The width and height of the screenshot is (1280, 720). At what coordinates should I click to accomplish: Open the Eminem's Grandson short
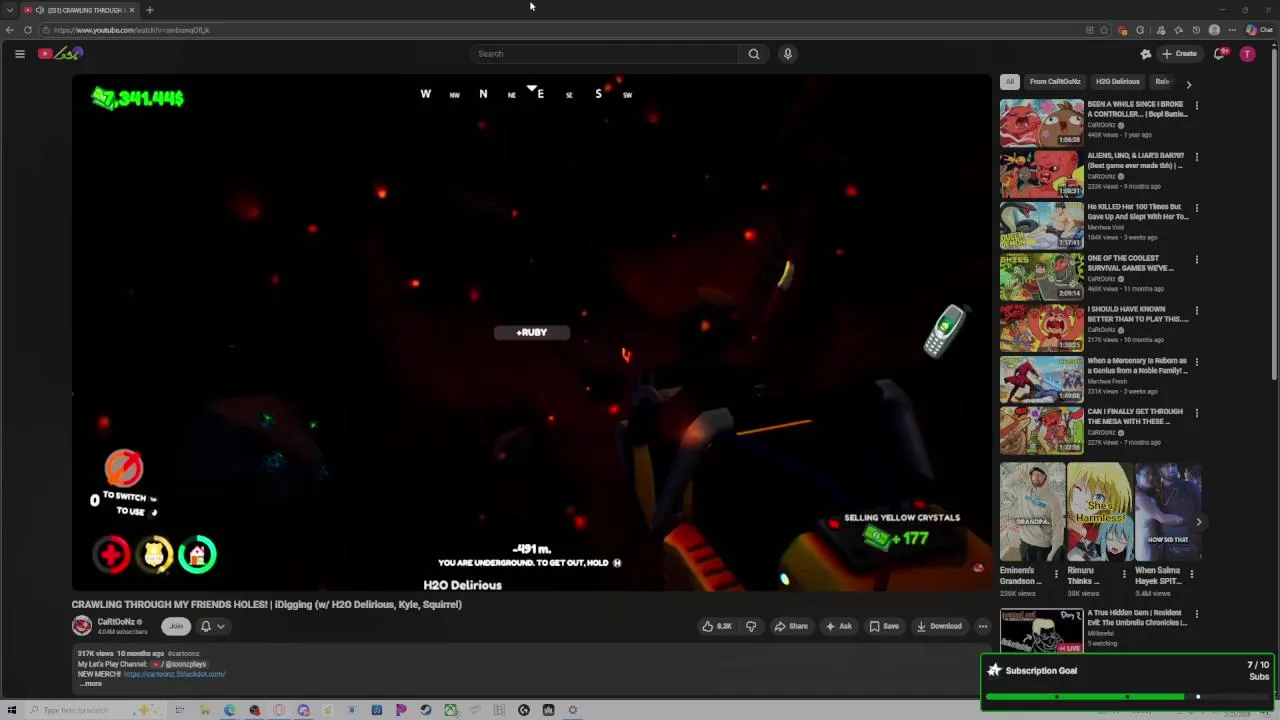pyautogui.click(x=1032, y=512)
